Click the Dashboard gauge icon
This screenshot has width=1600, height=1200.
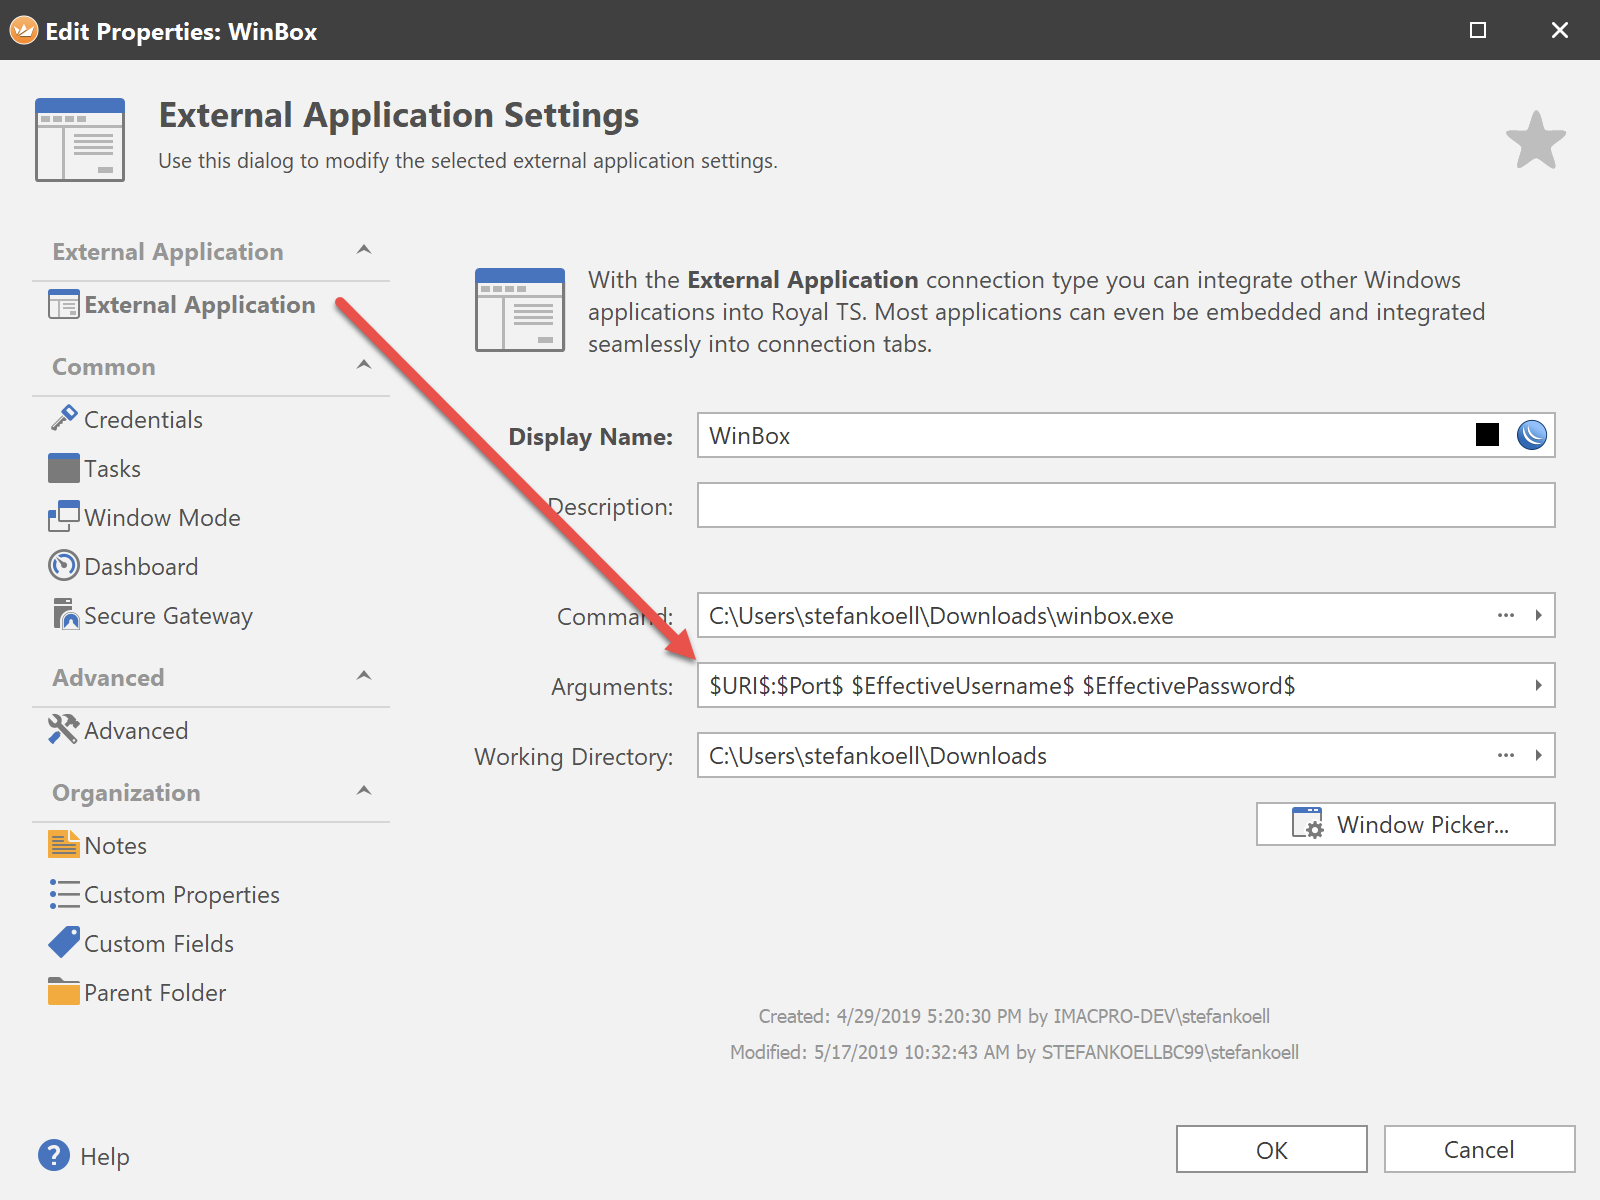pos(64,566)
